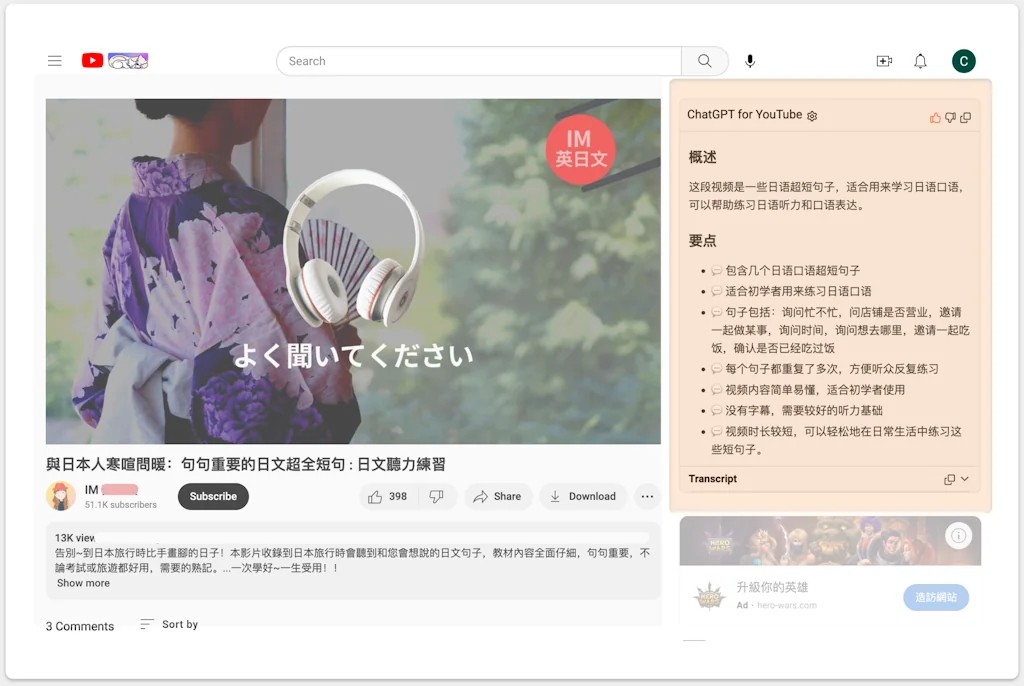Start a voice search with the microphone
Image resolution: width=1024 pixels, height=686 pixels.
(750, 61)
